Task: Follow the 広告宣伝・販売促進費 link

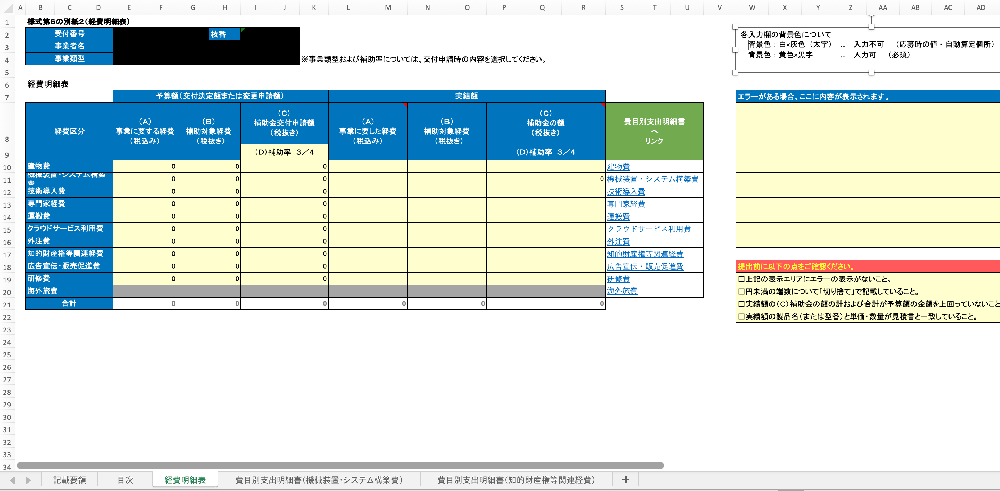Action: pyautogui.click(x=645, y=267)
